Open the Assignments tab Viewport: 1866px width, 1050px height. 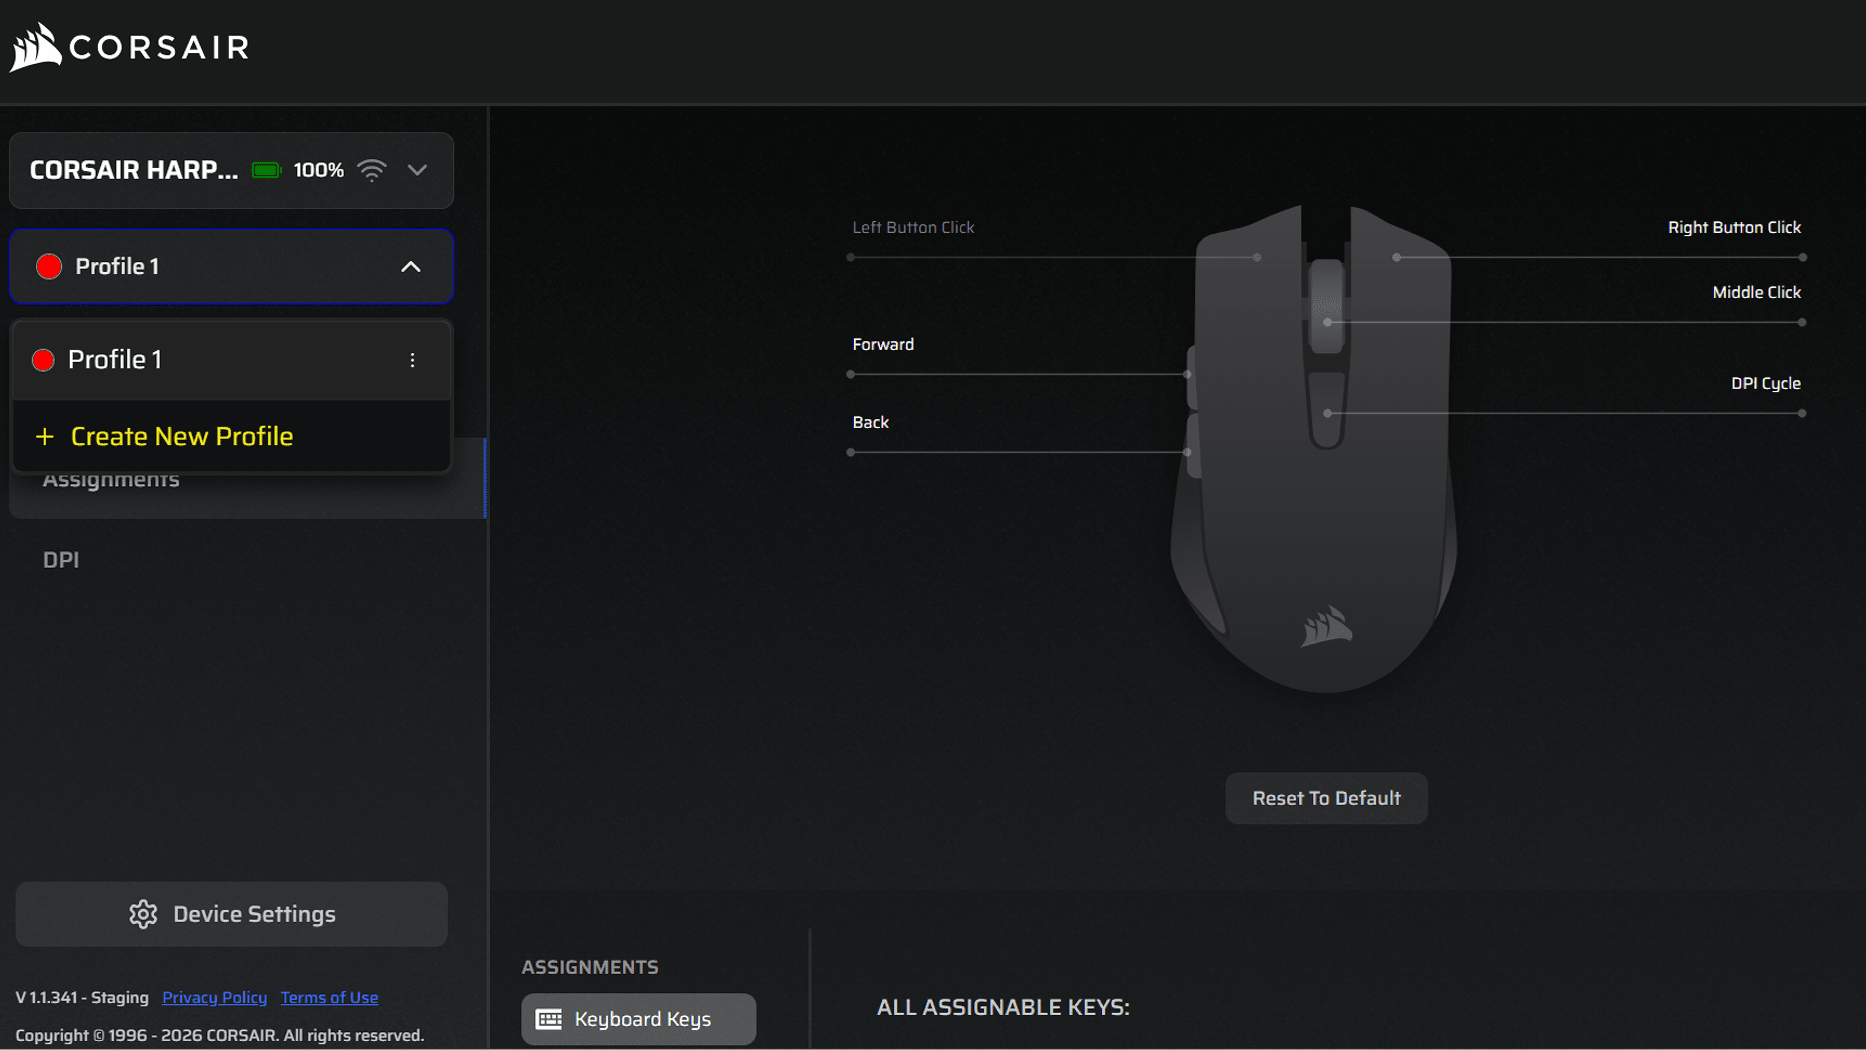pyautogui.click(x=247, y=479)
